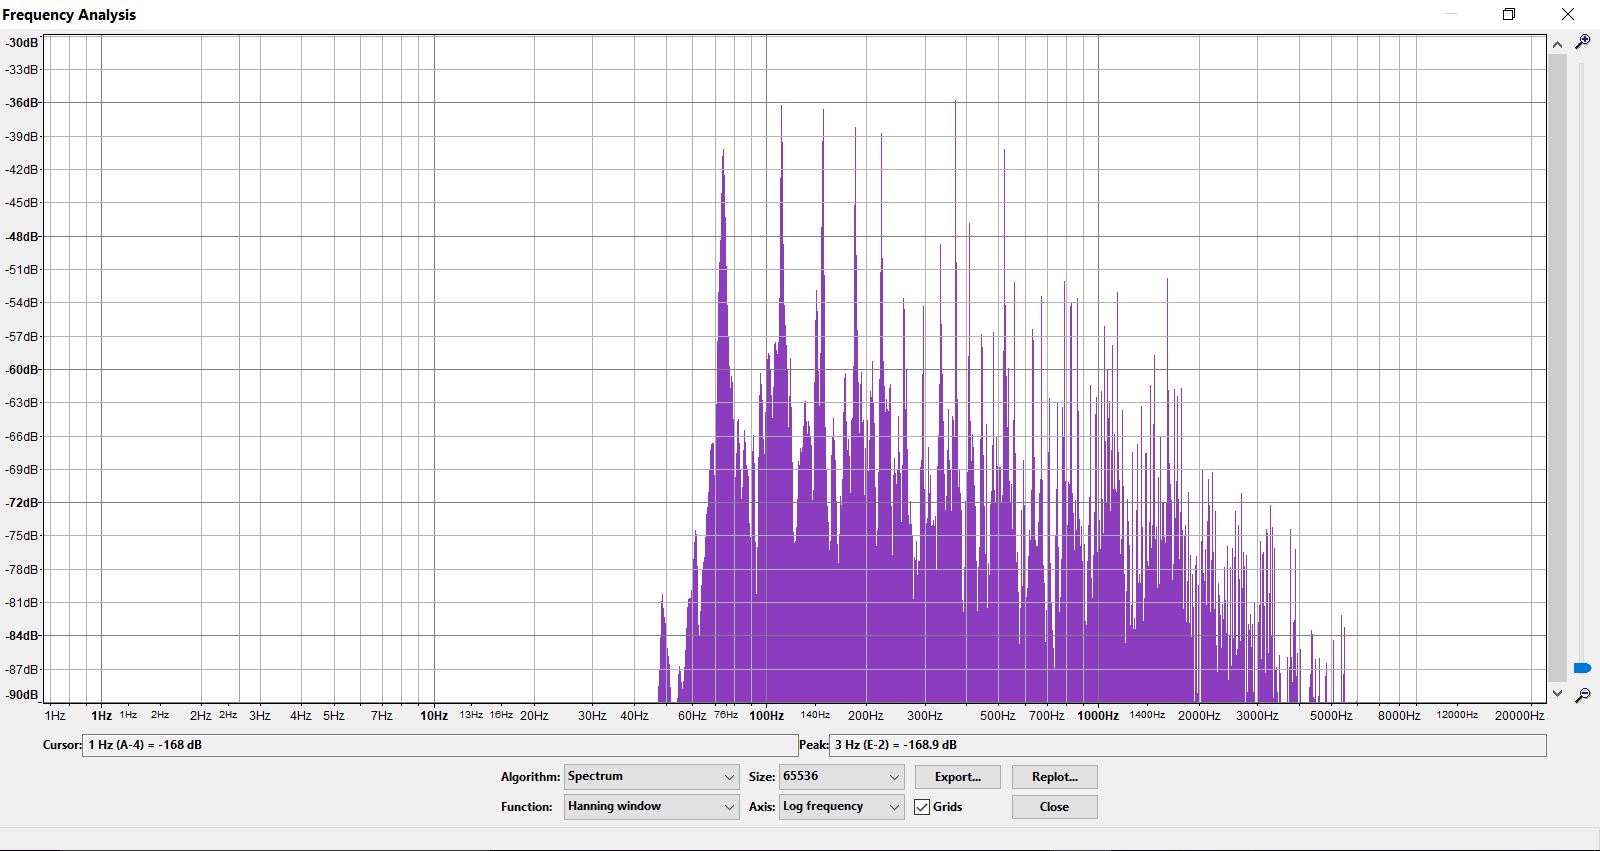This screenshot has height=851, width=1600.
Task: Click the vertical scrollbar track
Action: coord(1557,368)
